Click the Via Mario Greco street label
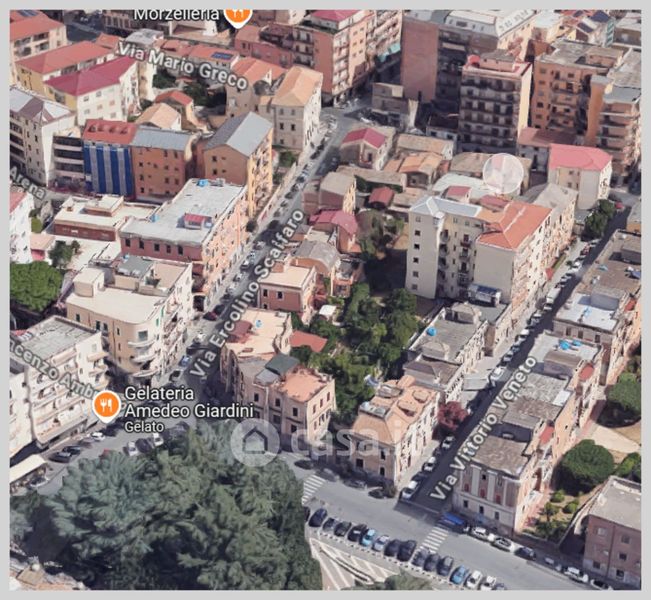Viewport: 651px width, 600px height. click(181, 65)
